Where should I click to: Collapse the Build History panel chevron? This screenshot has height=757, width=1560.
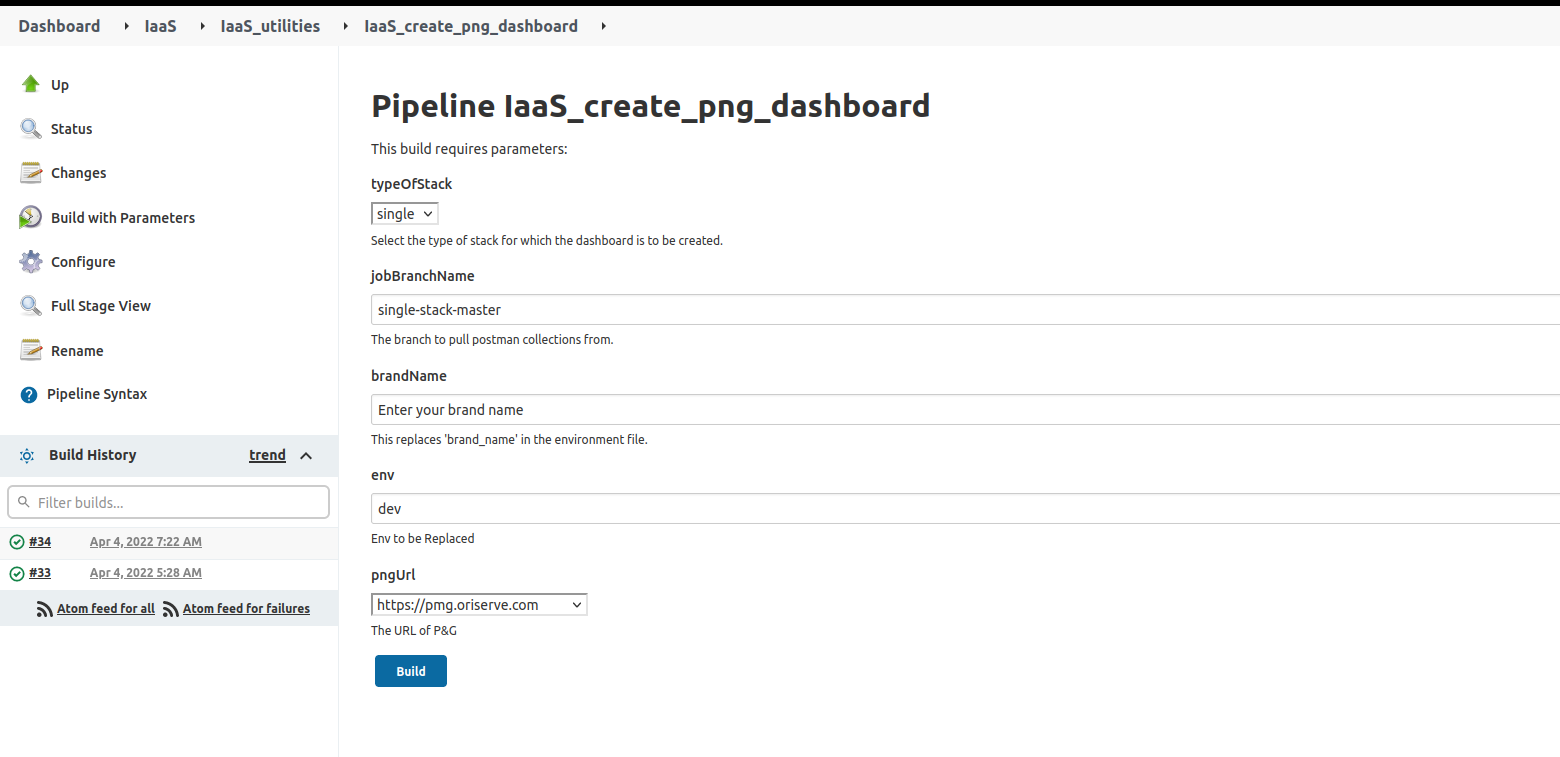[306, 456]
